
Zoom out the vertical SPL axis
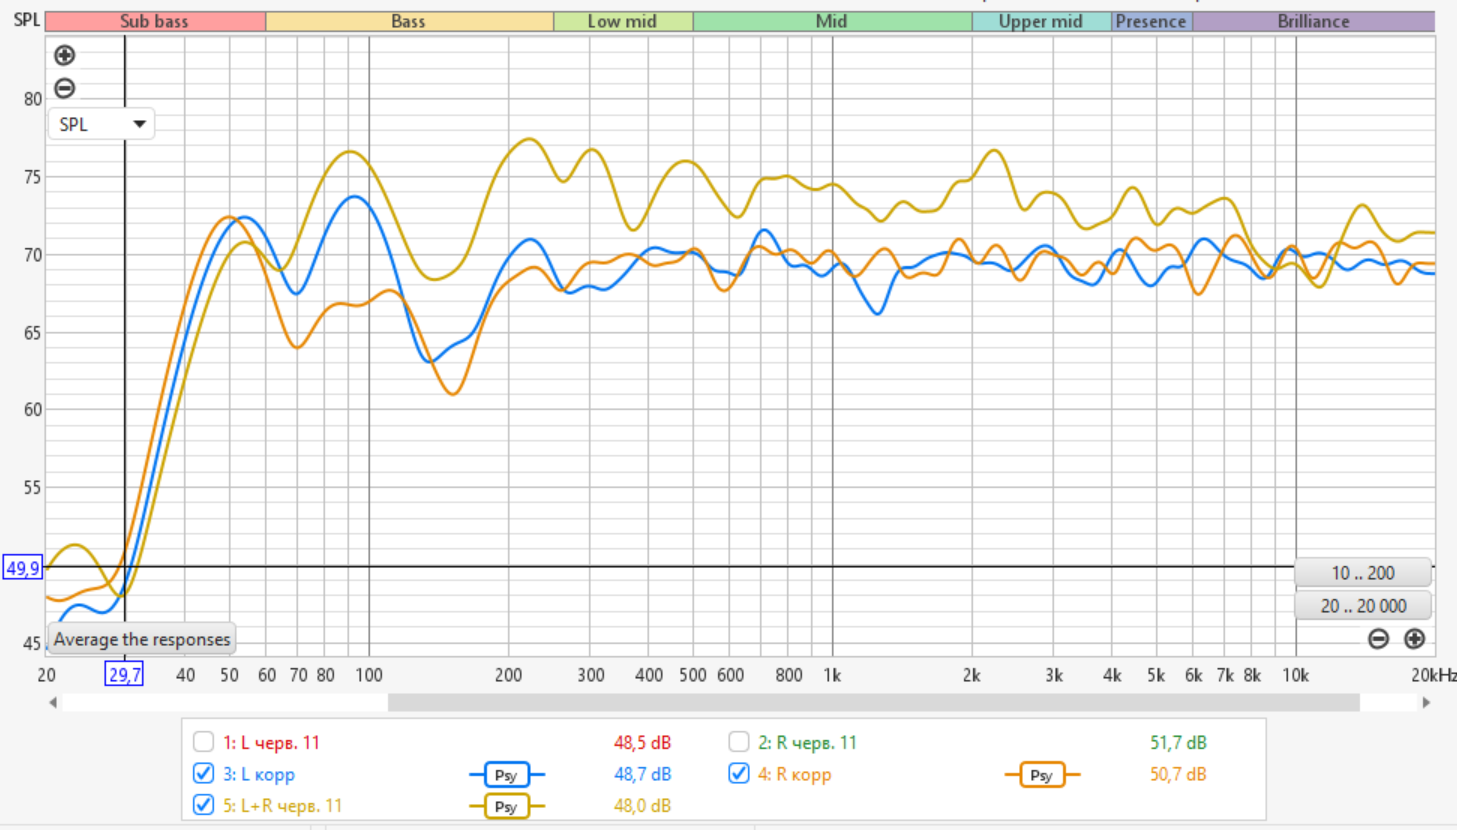click(x=65, y=88)
